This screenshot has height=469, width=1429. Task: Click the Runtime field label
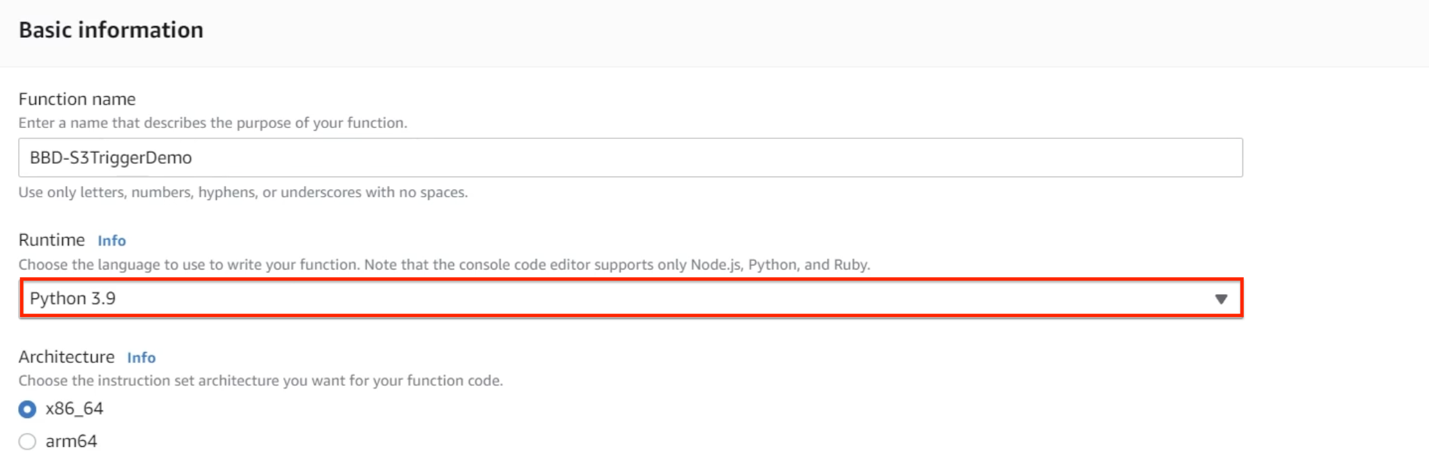pyautogui.click(x=53, y=241)
